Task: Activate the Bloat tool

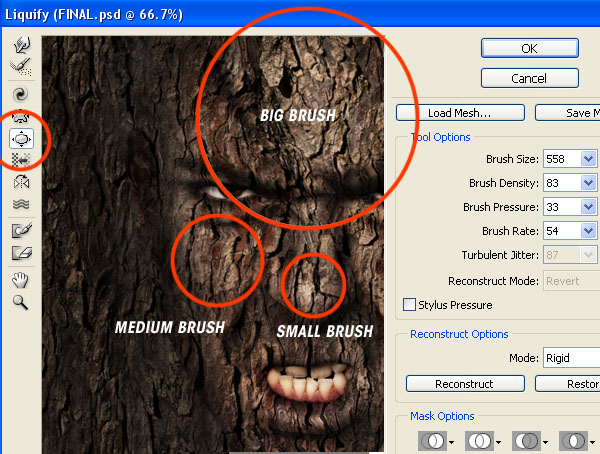Action: [x=19, y=138]
